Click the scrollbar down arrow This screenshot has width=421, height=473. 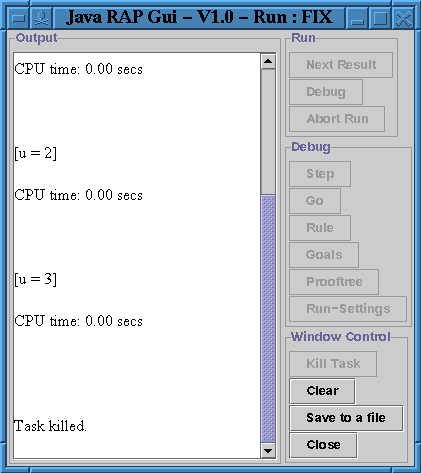(x=268, y=451)
